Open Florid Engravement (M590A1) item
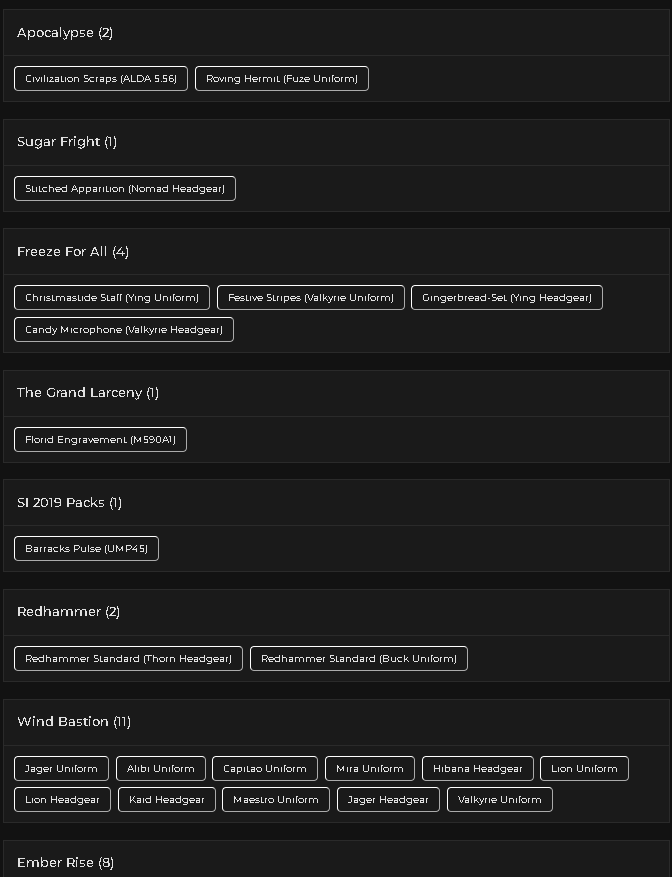 coord(100,440)
